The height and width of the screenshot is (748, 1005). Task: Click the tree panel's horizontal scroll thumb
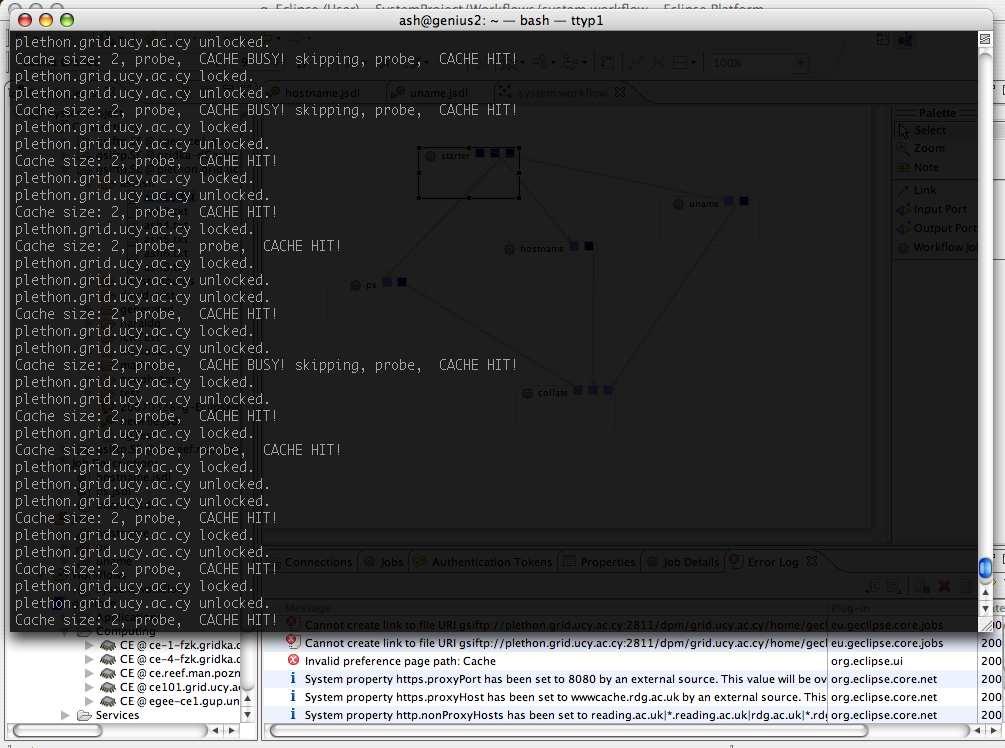pyautogui.click(x=57, y=730)
